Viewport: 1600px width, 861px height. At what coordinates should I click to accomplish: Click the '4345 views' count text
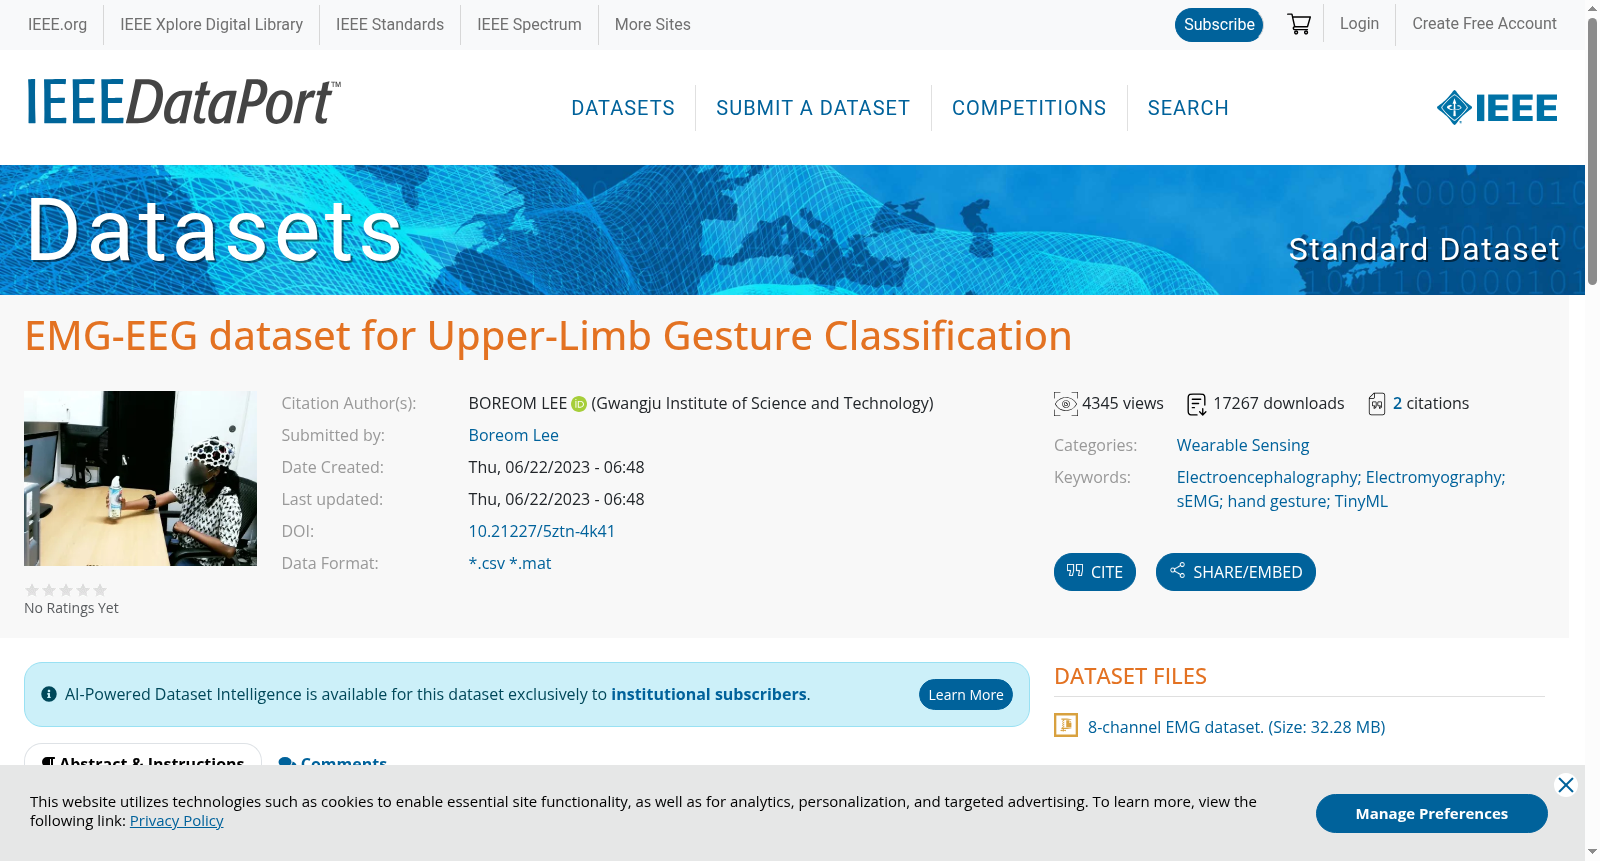1123,404
